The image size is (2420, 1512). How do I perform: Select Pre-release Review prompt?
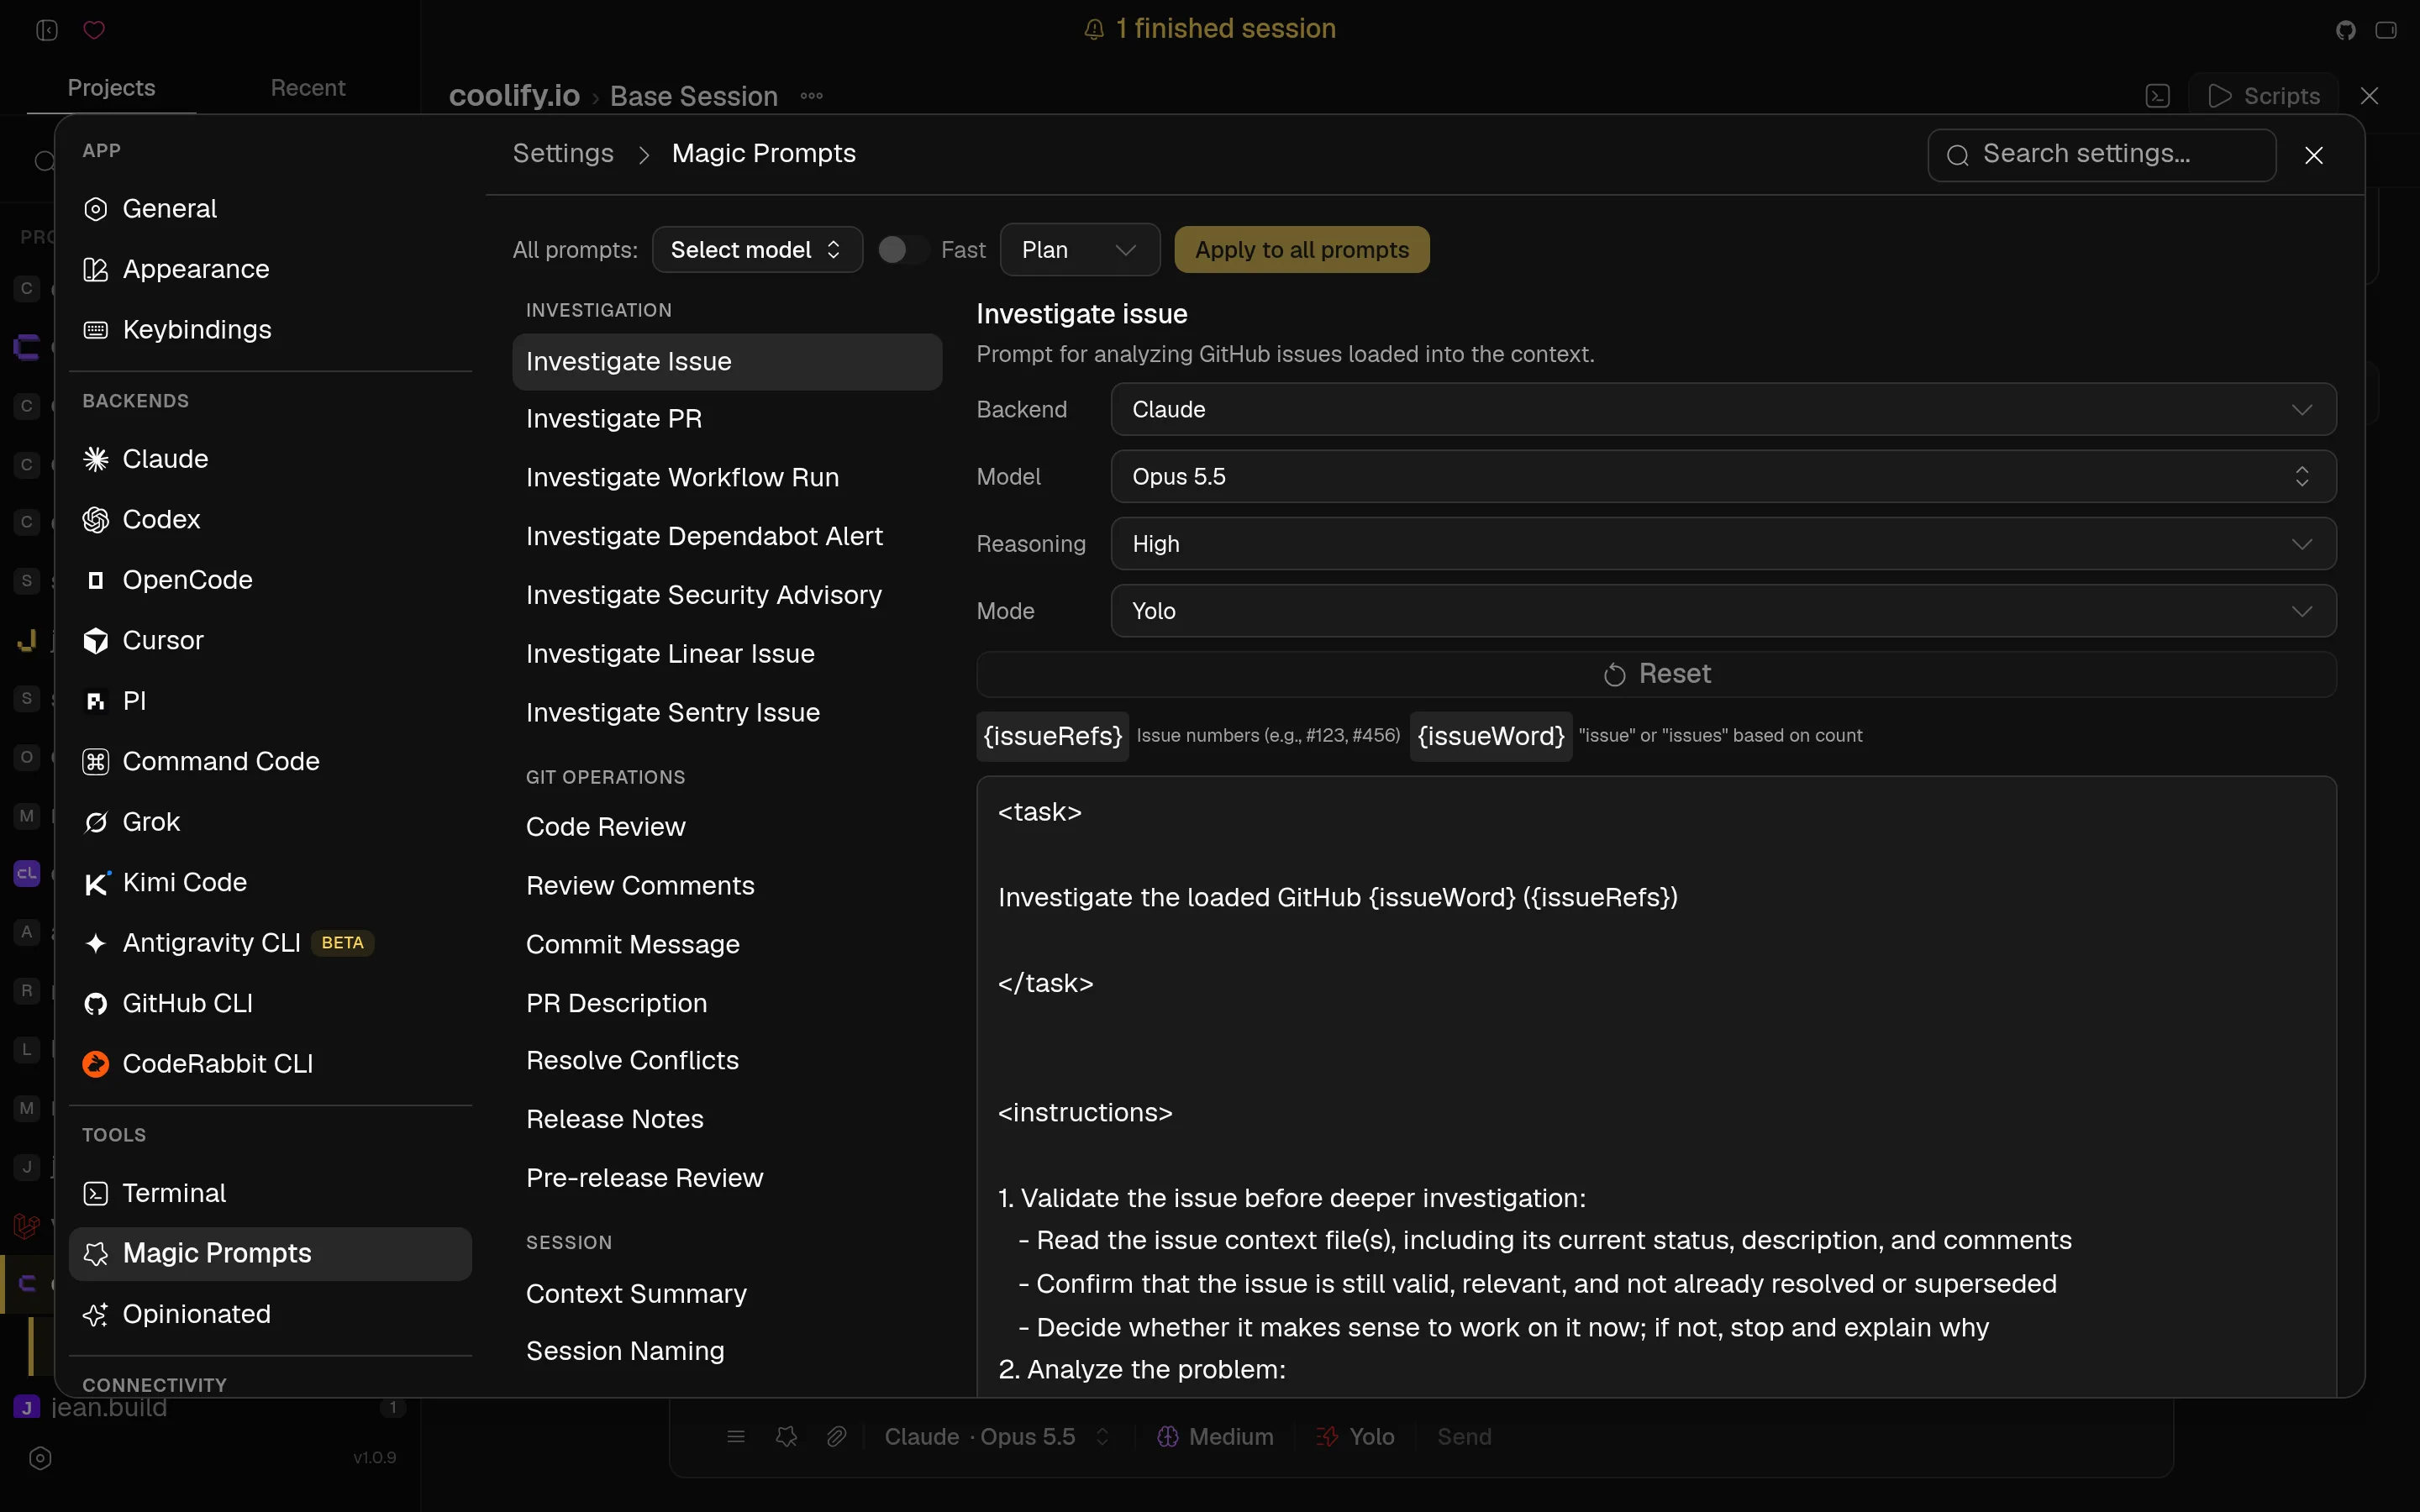727,1178
